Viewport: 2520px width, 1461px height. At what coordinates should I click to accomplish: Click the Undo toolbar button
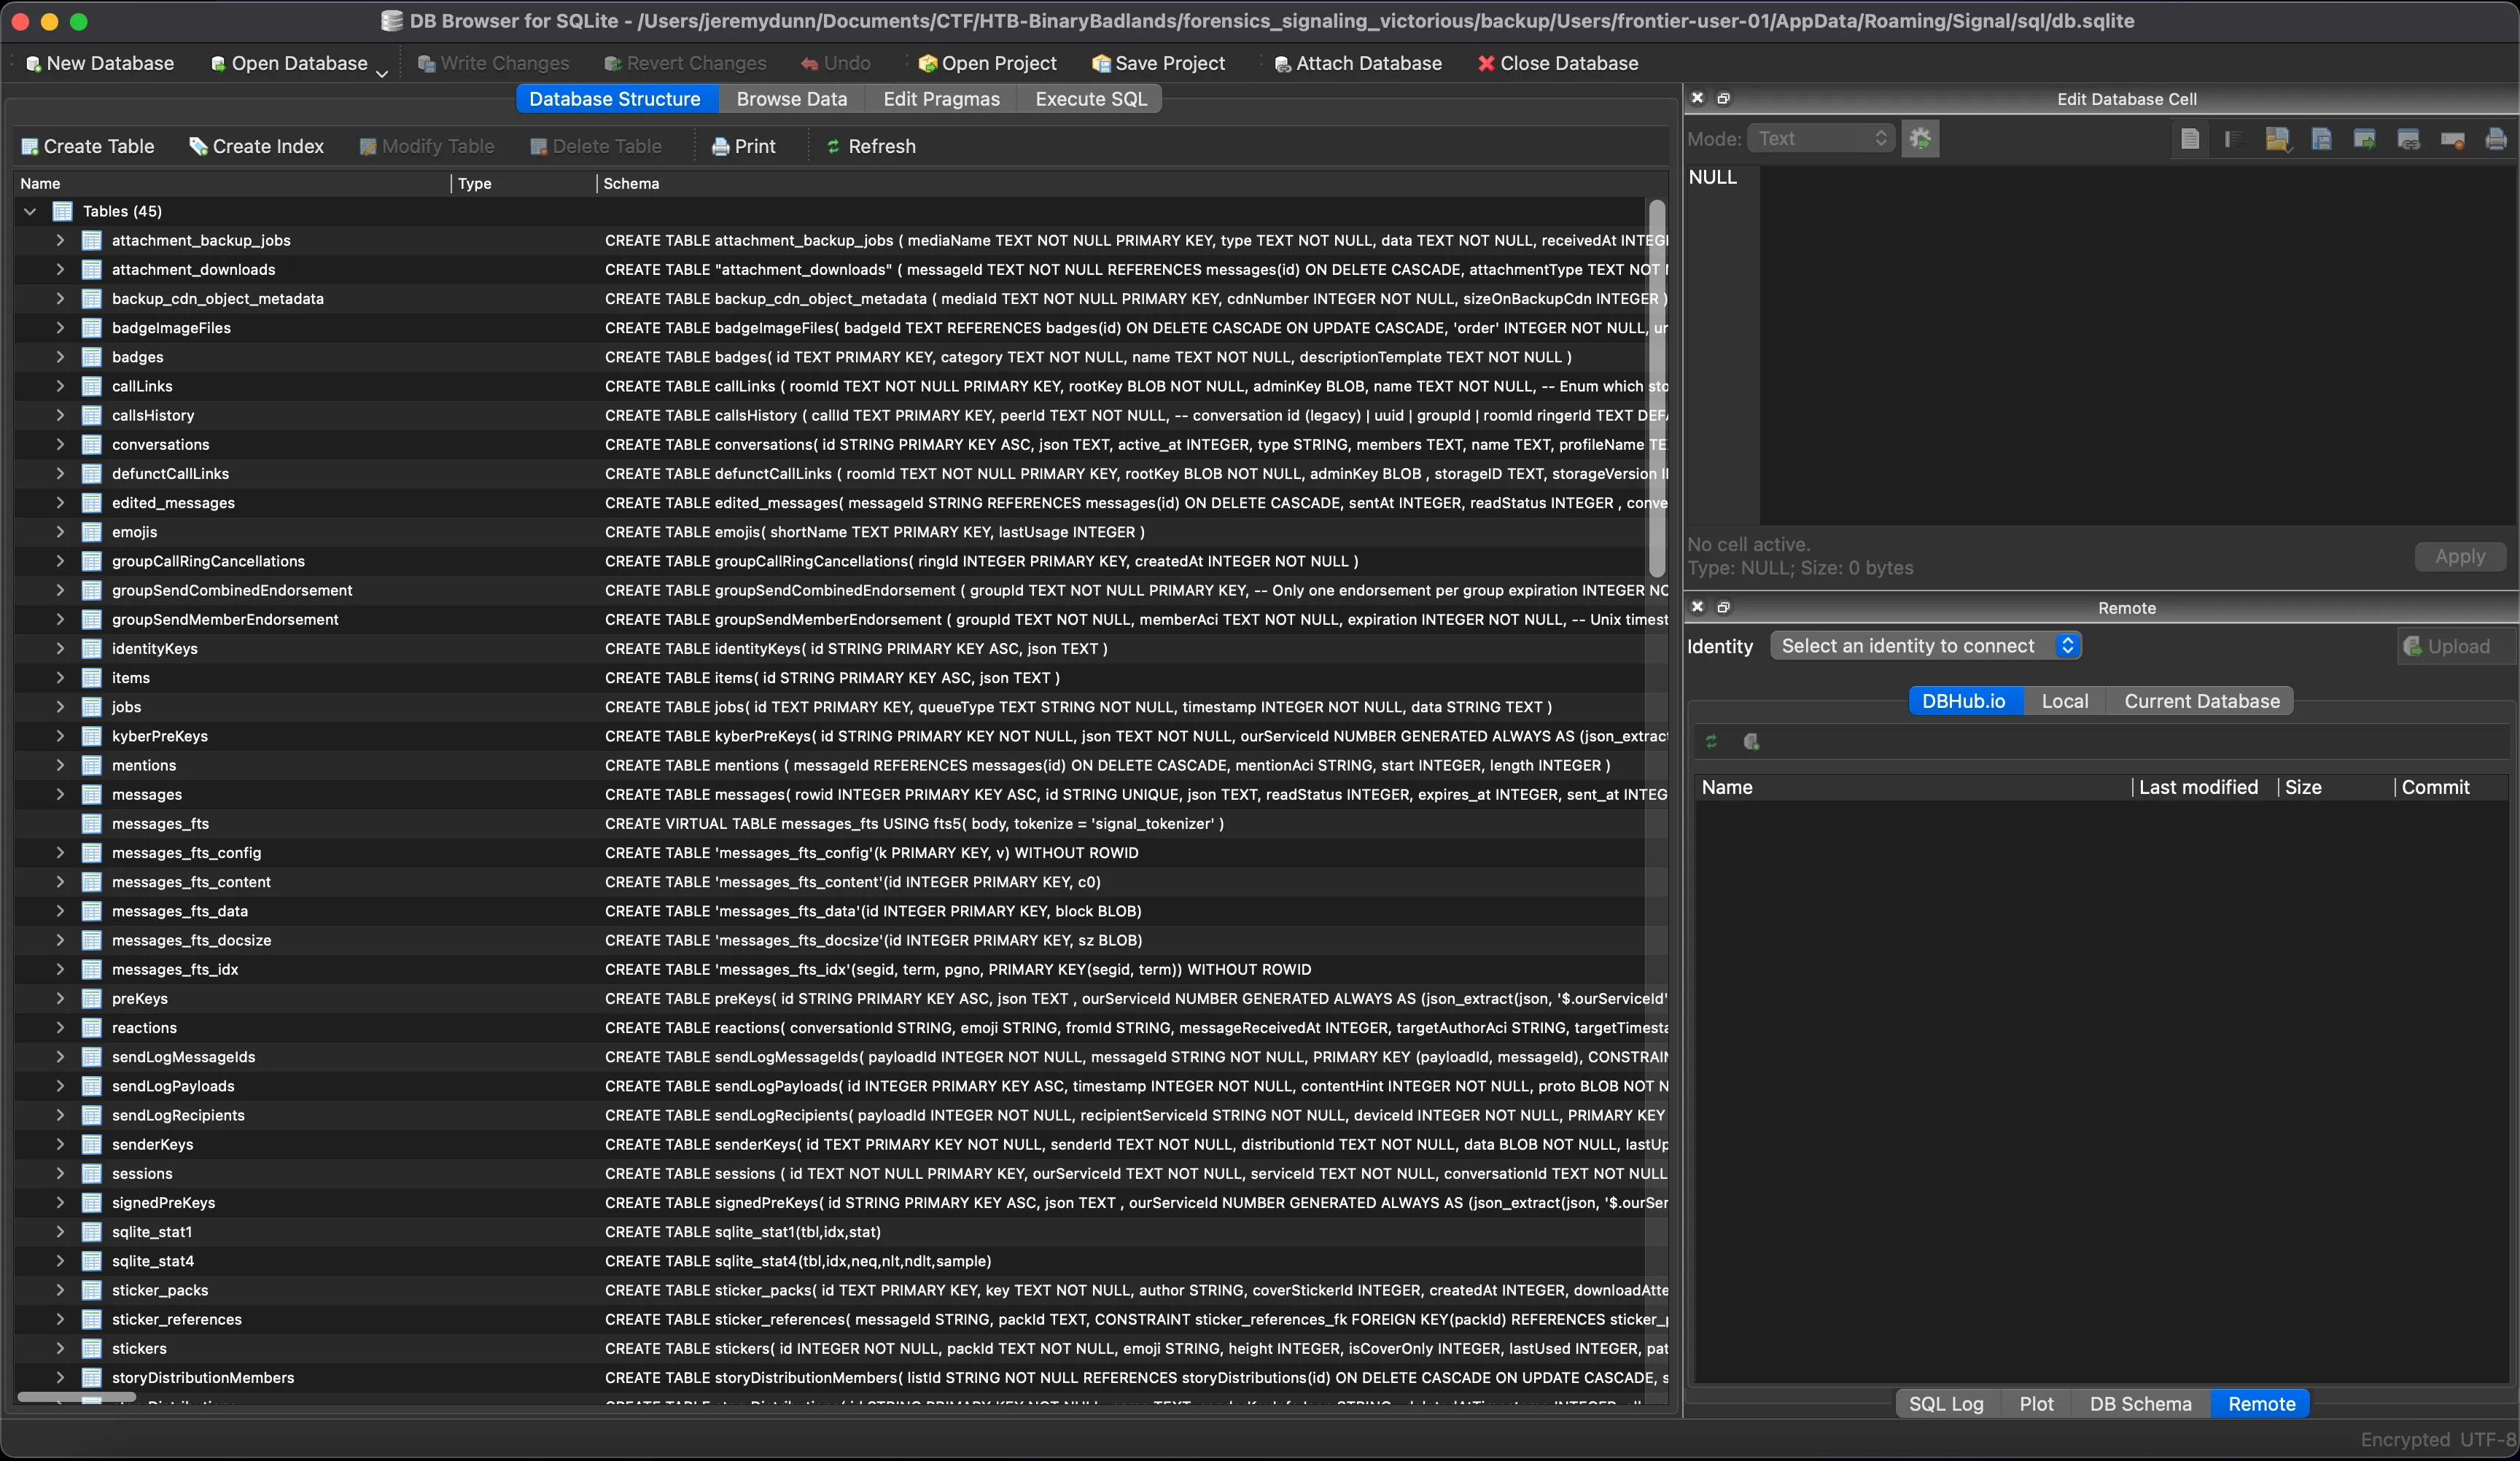(x=836, y=63)
